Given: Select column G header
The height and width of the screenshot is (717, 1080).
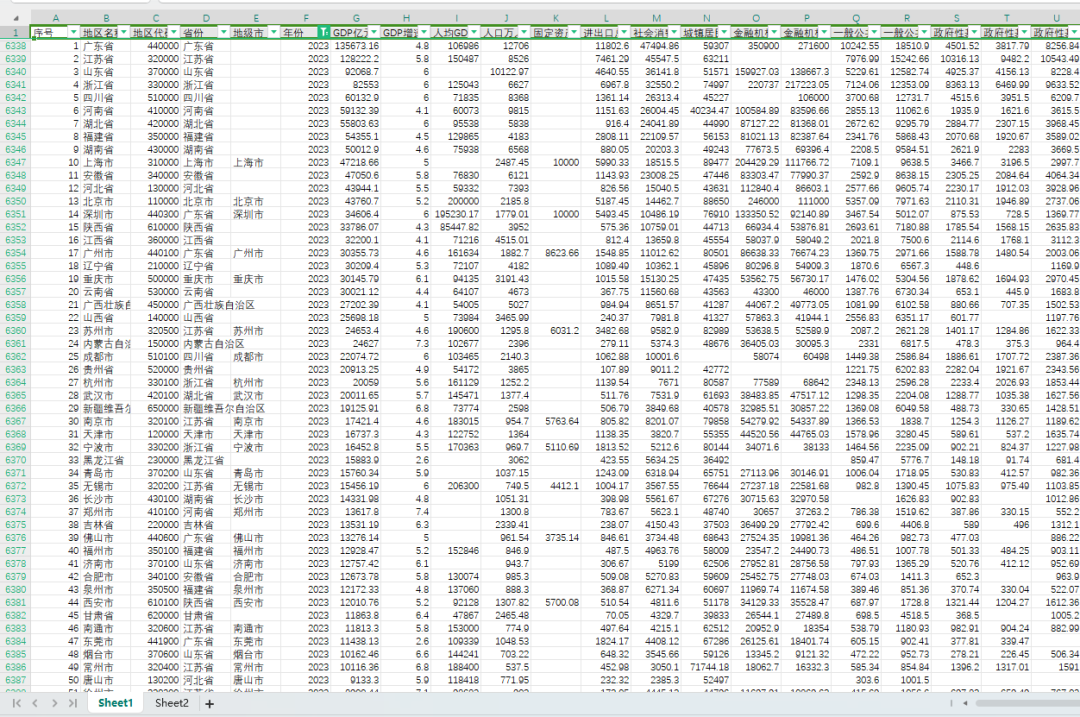Looking at the screenshot, I should pyautogui.click(x=356, y=19).
